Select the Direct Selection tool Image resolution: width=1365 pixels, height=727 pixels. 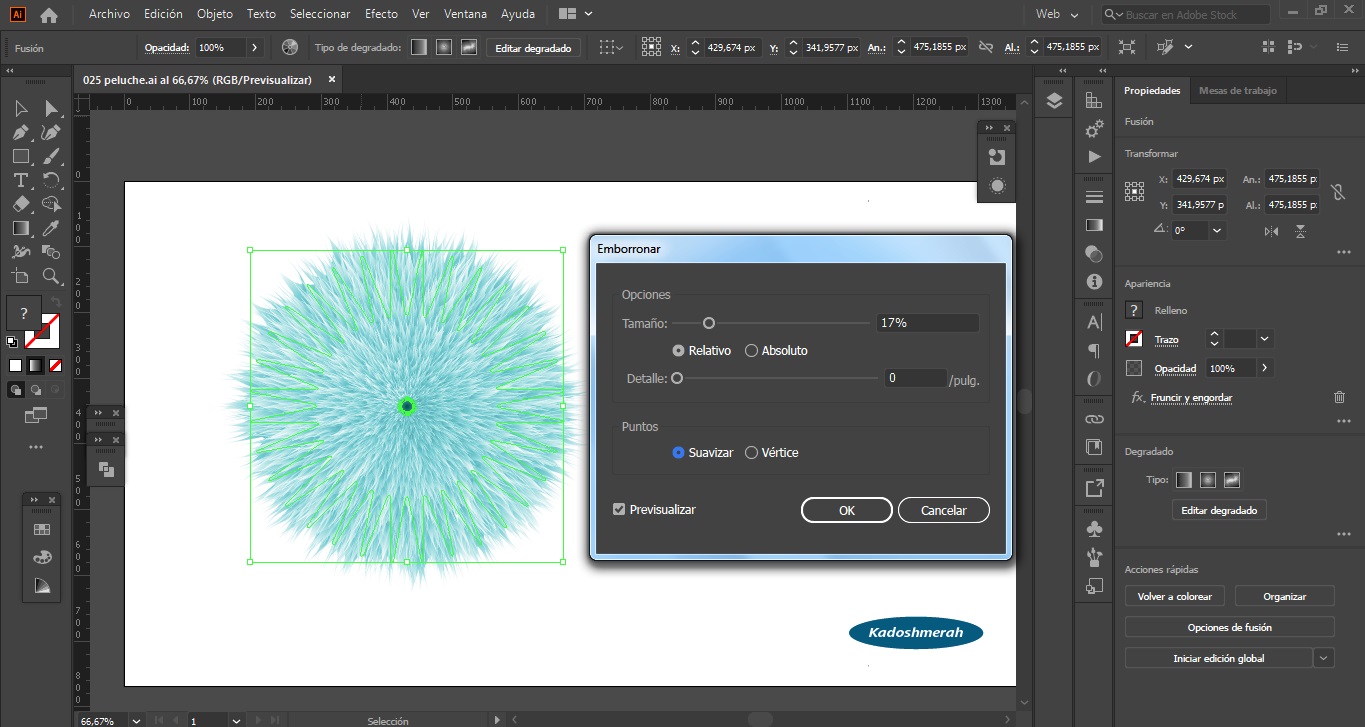click(x=51, y=108)
